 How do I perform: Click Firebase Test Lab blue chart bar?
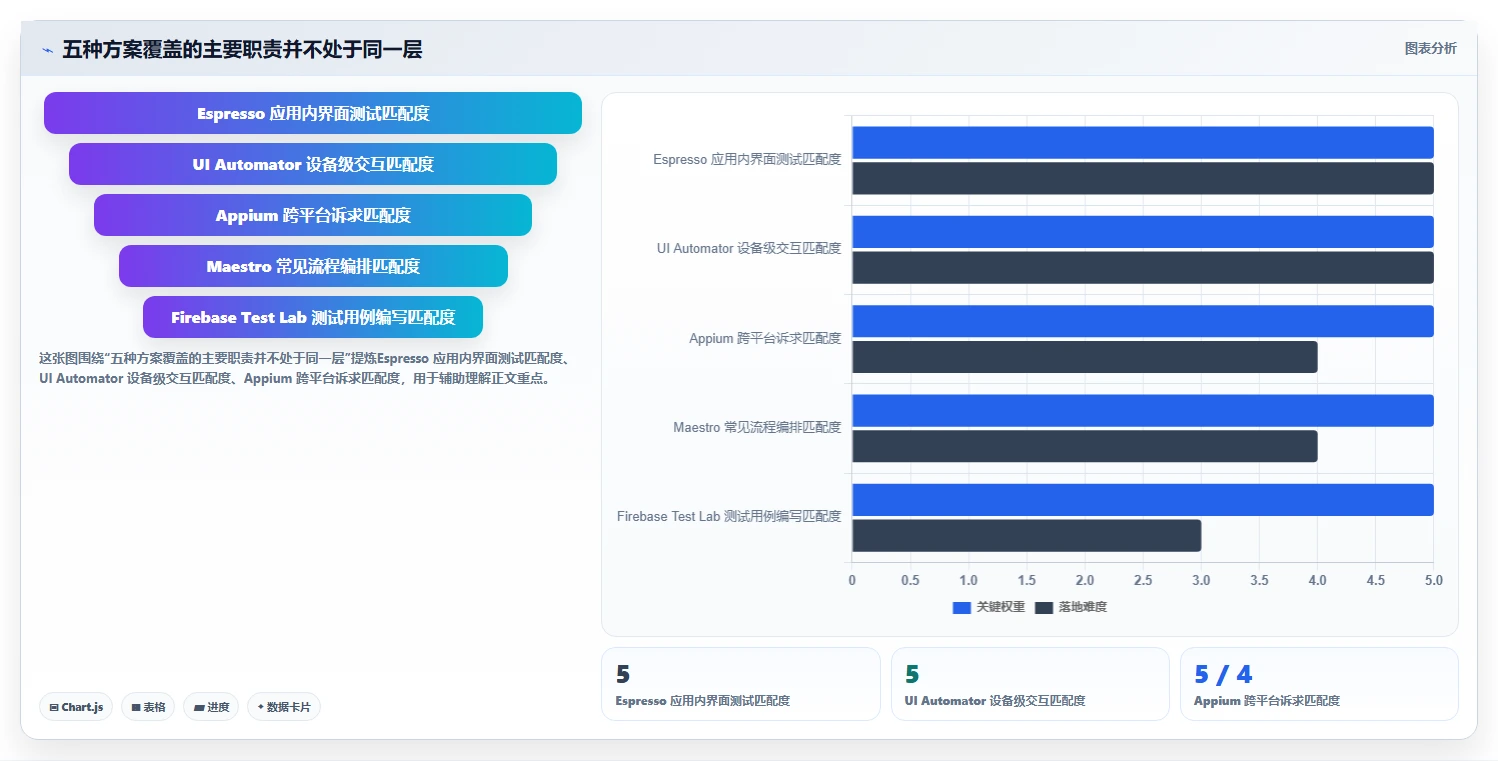pyautogui.click(x=1143, y=500)
